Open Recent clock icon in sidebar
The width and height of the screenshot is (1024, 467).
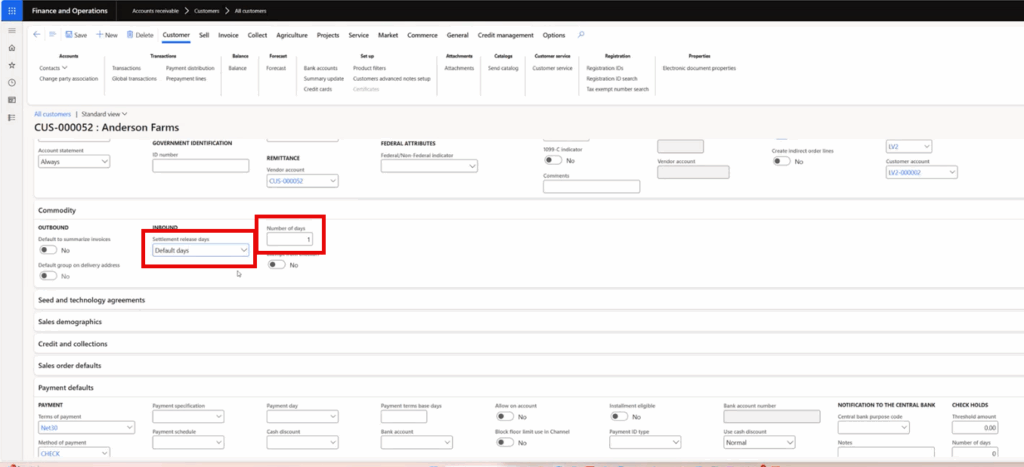click(12, 83)
